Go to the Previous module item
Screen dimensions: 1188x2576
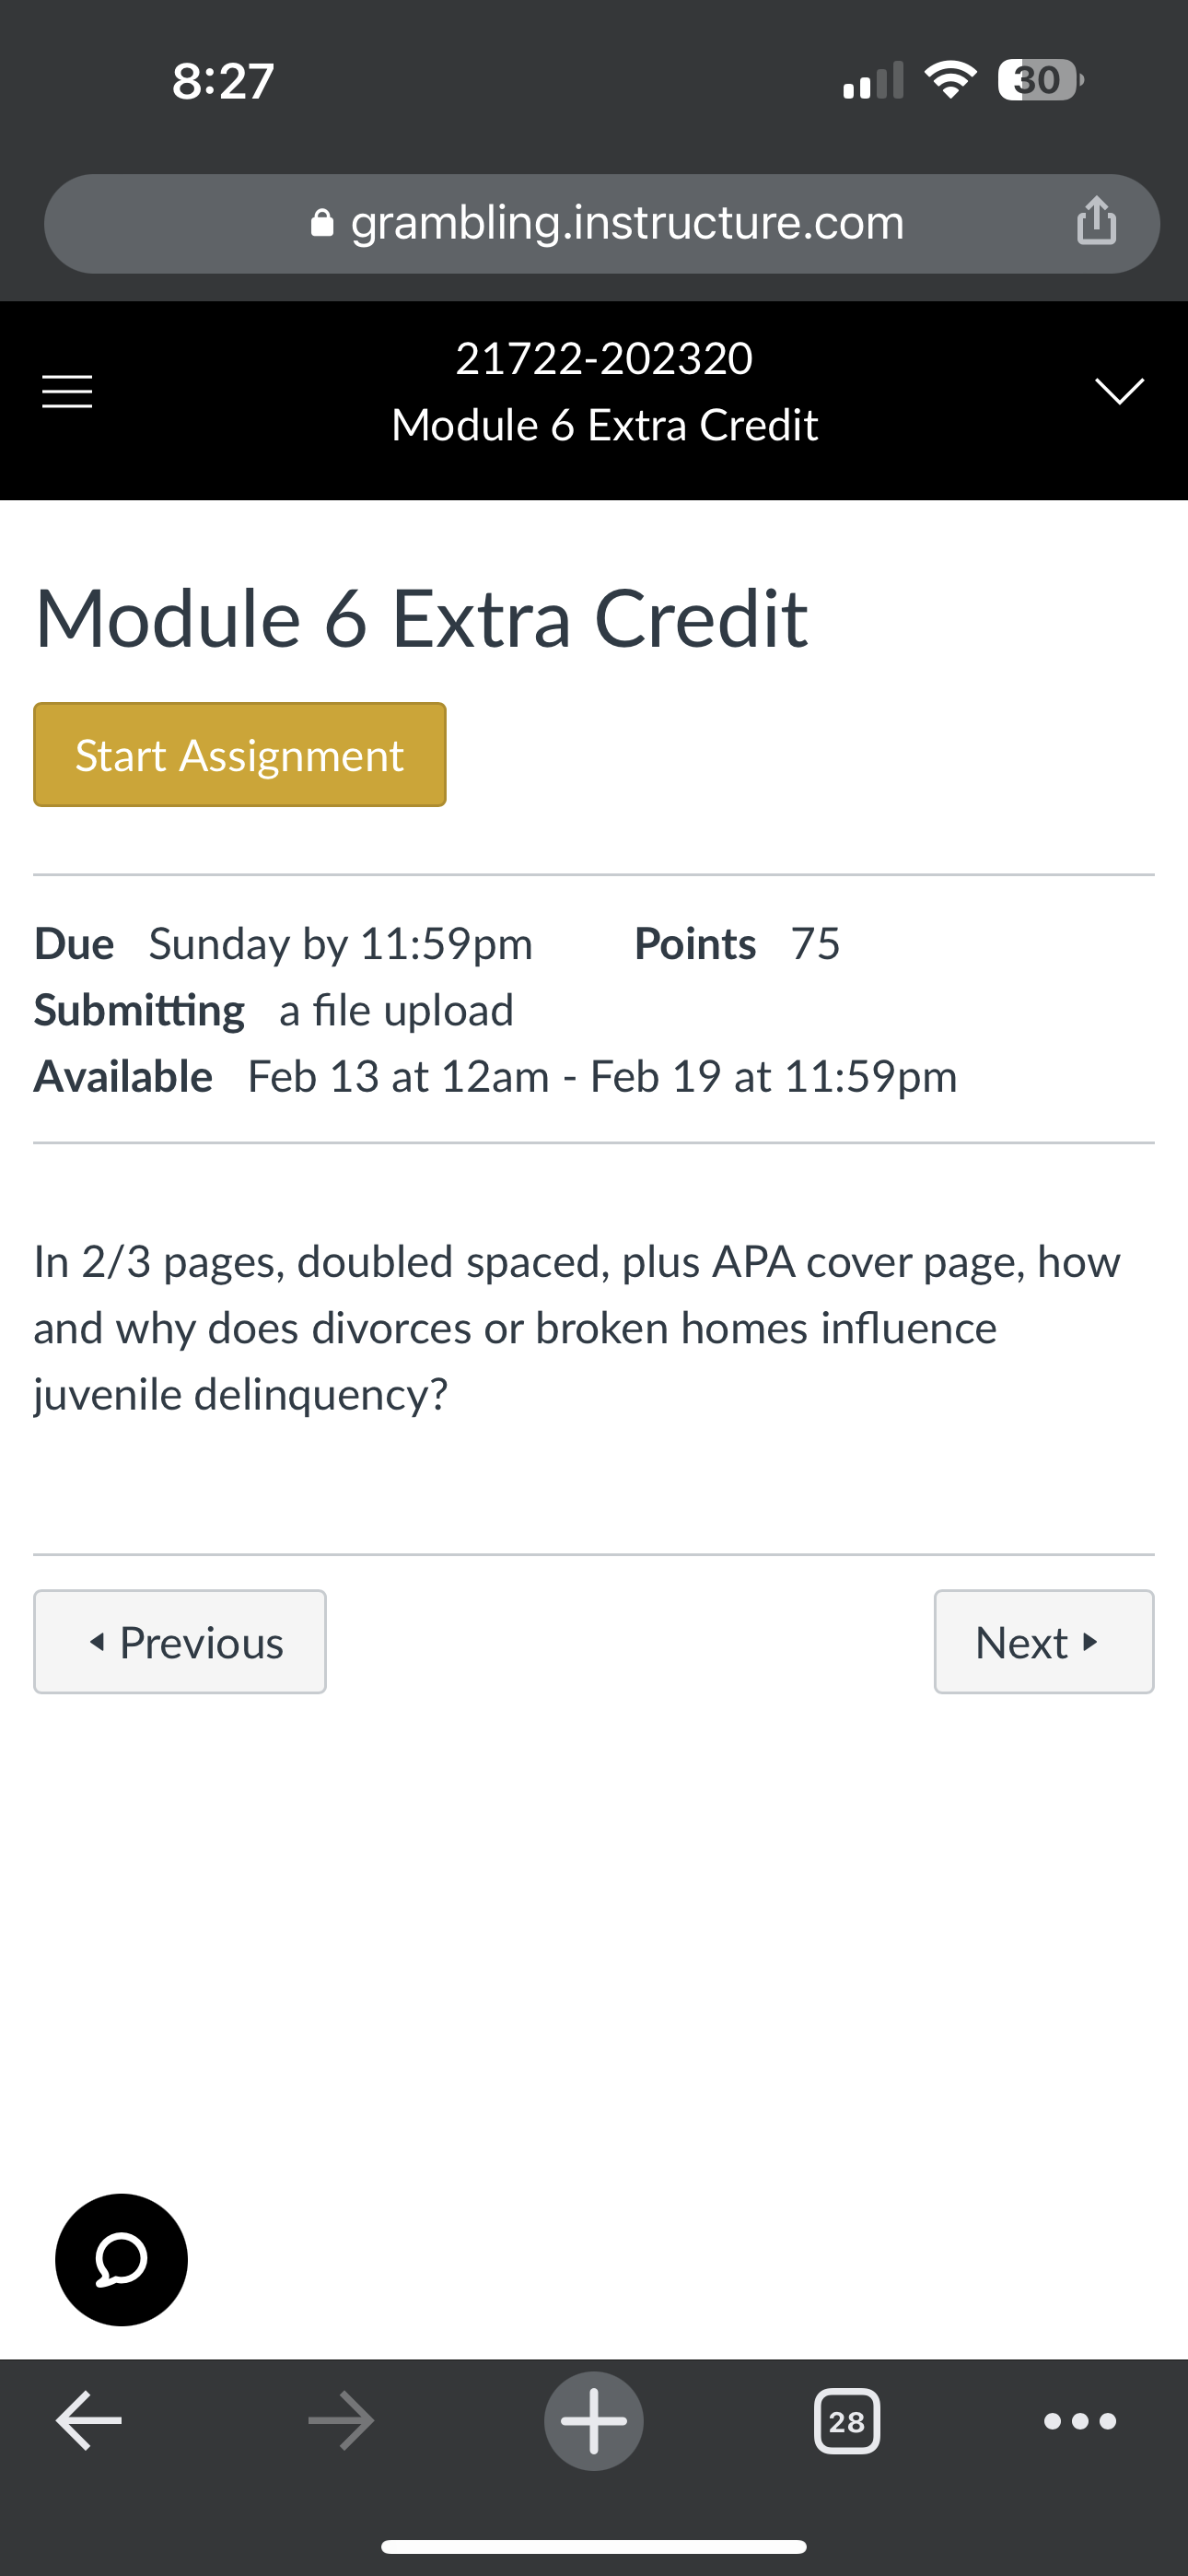click(180, 1642)
